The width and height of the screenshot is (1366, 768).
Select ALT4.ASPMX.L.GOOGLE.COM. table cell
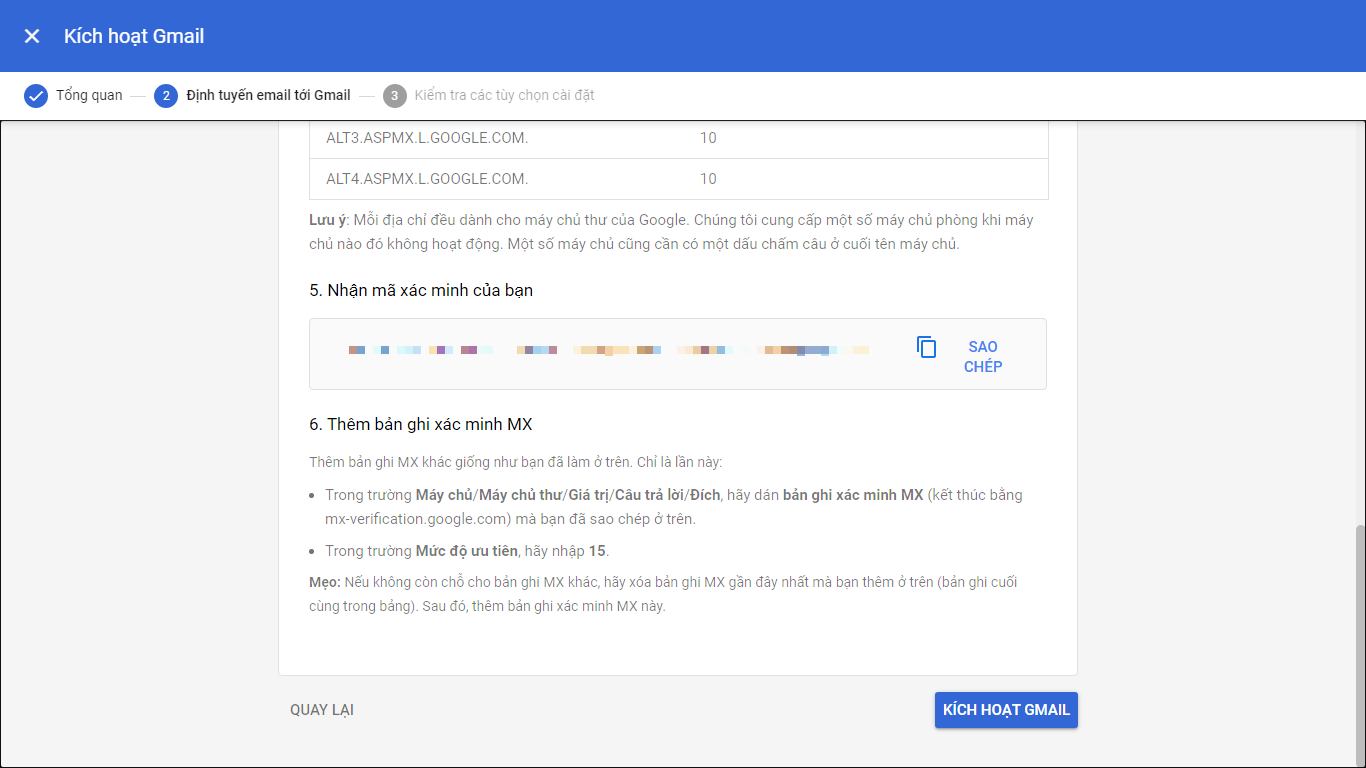tap(427, 179)
